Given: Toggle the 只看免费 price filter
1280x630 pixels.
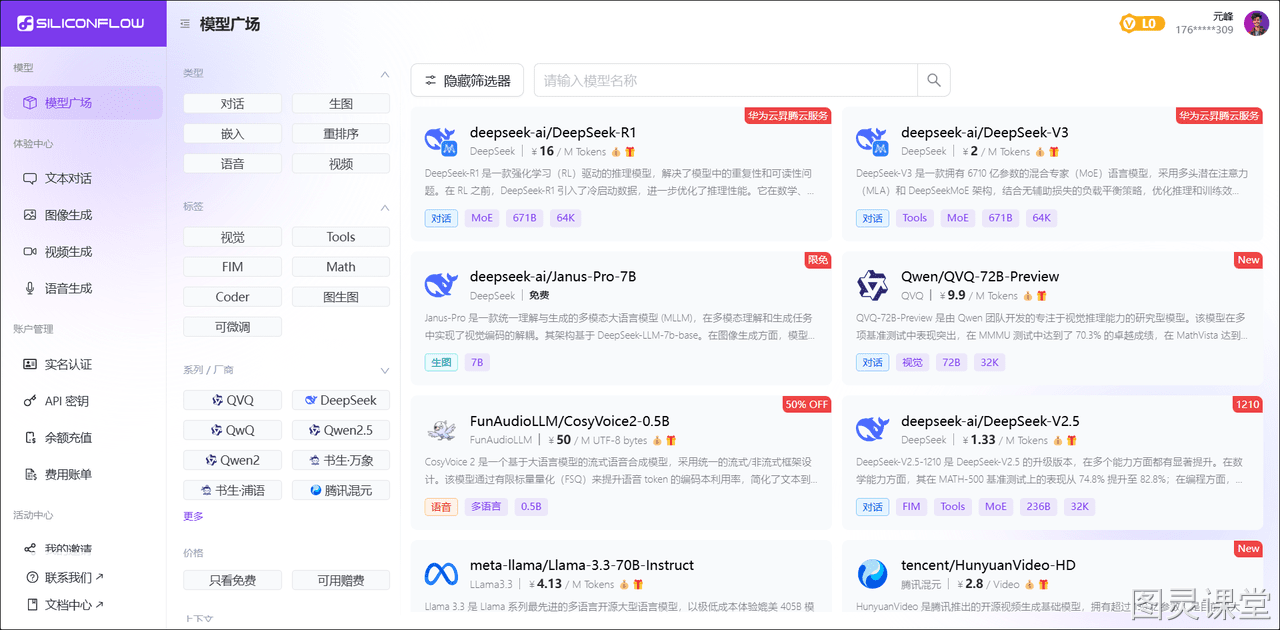Looking at the screenshot, I should (232, 580).
